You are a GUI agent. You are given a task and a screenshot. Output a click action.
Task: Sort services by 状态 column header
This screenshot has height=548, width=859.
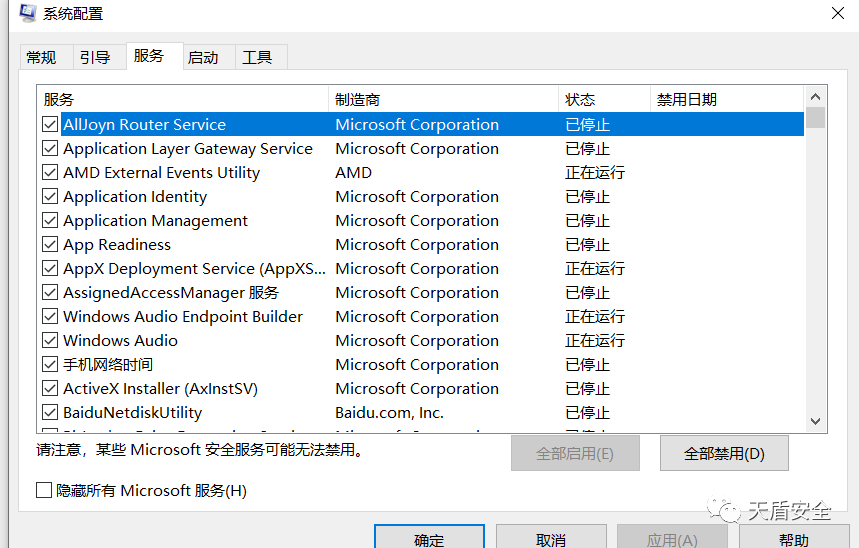[x=603, y=100]
